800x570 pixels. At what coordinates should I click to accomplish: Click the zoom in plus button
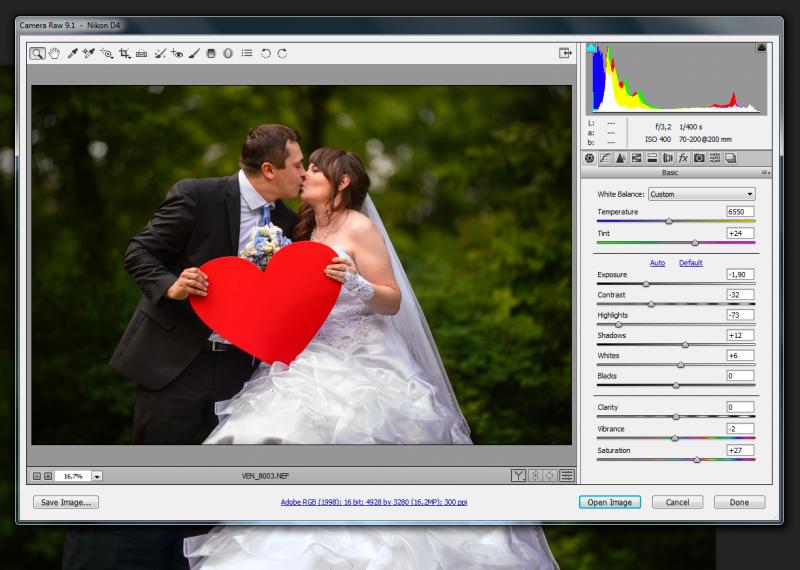click(x=48, y=476)
